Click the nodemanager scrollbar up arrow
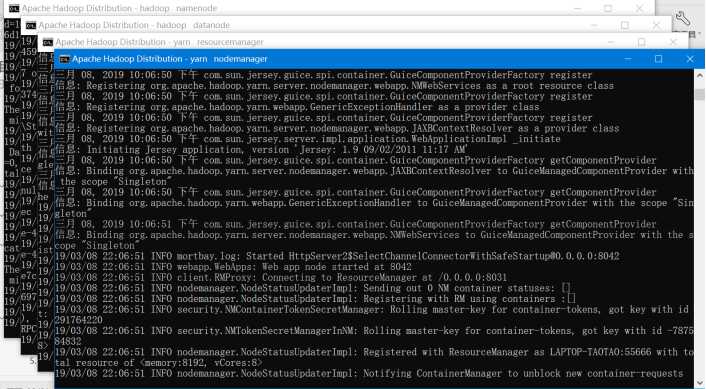Screen dimensions: 706x389 699,75
